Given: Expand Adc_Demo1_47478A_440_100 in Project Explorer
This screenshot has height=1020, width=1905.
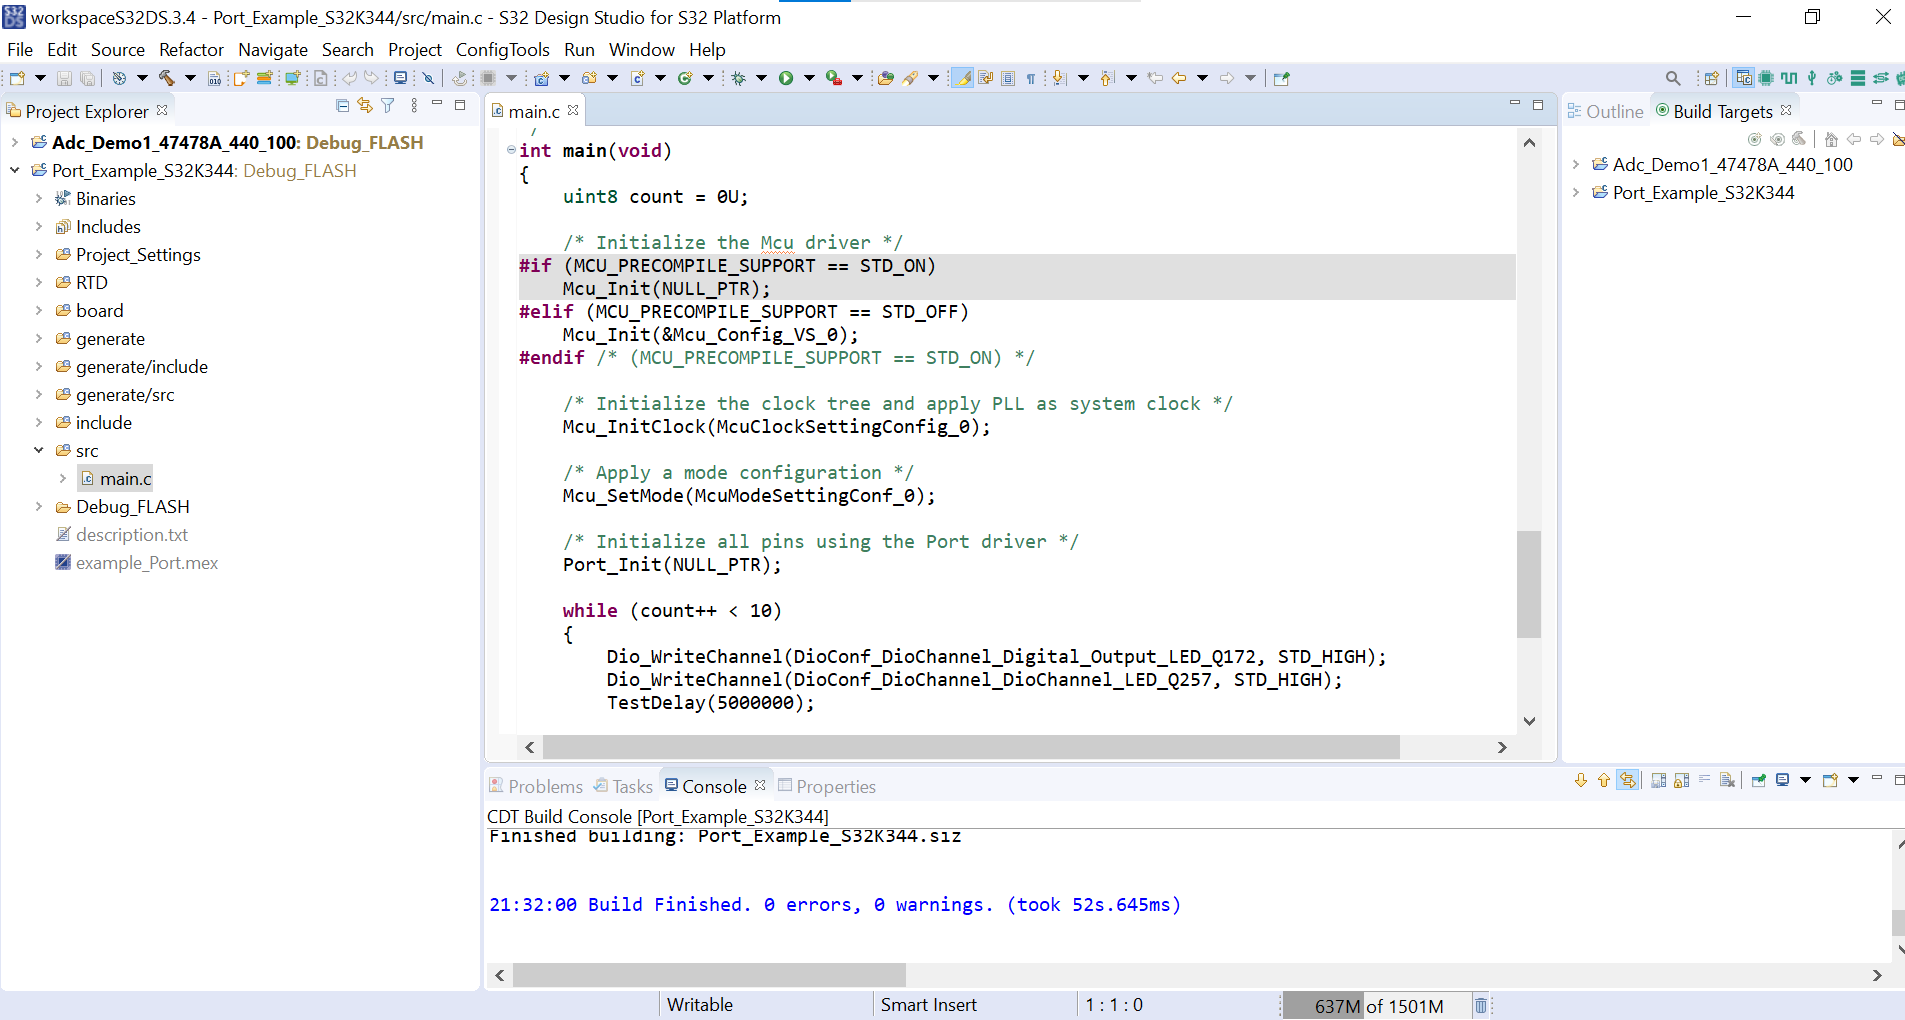Looking at the screenshot, I should pos(15,142).
